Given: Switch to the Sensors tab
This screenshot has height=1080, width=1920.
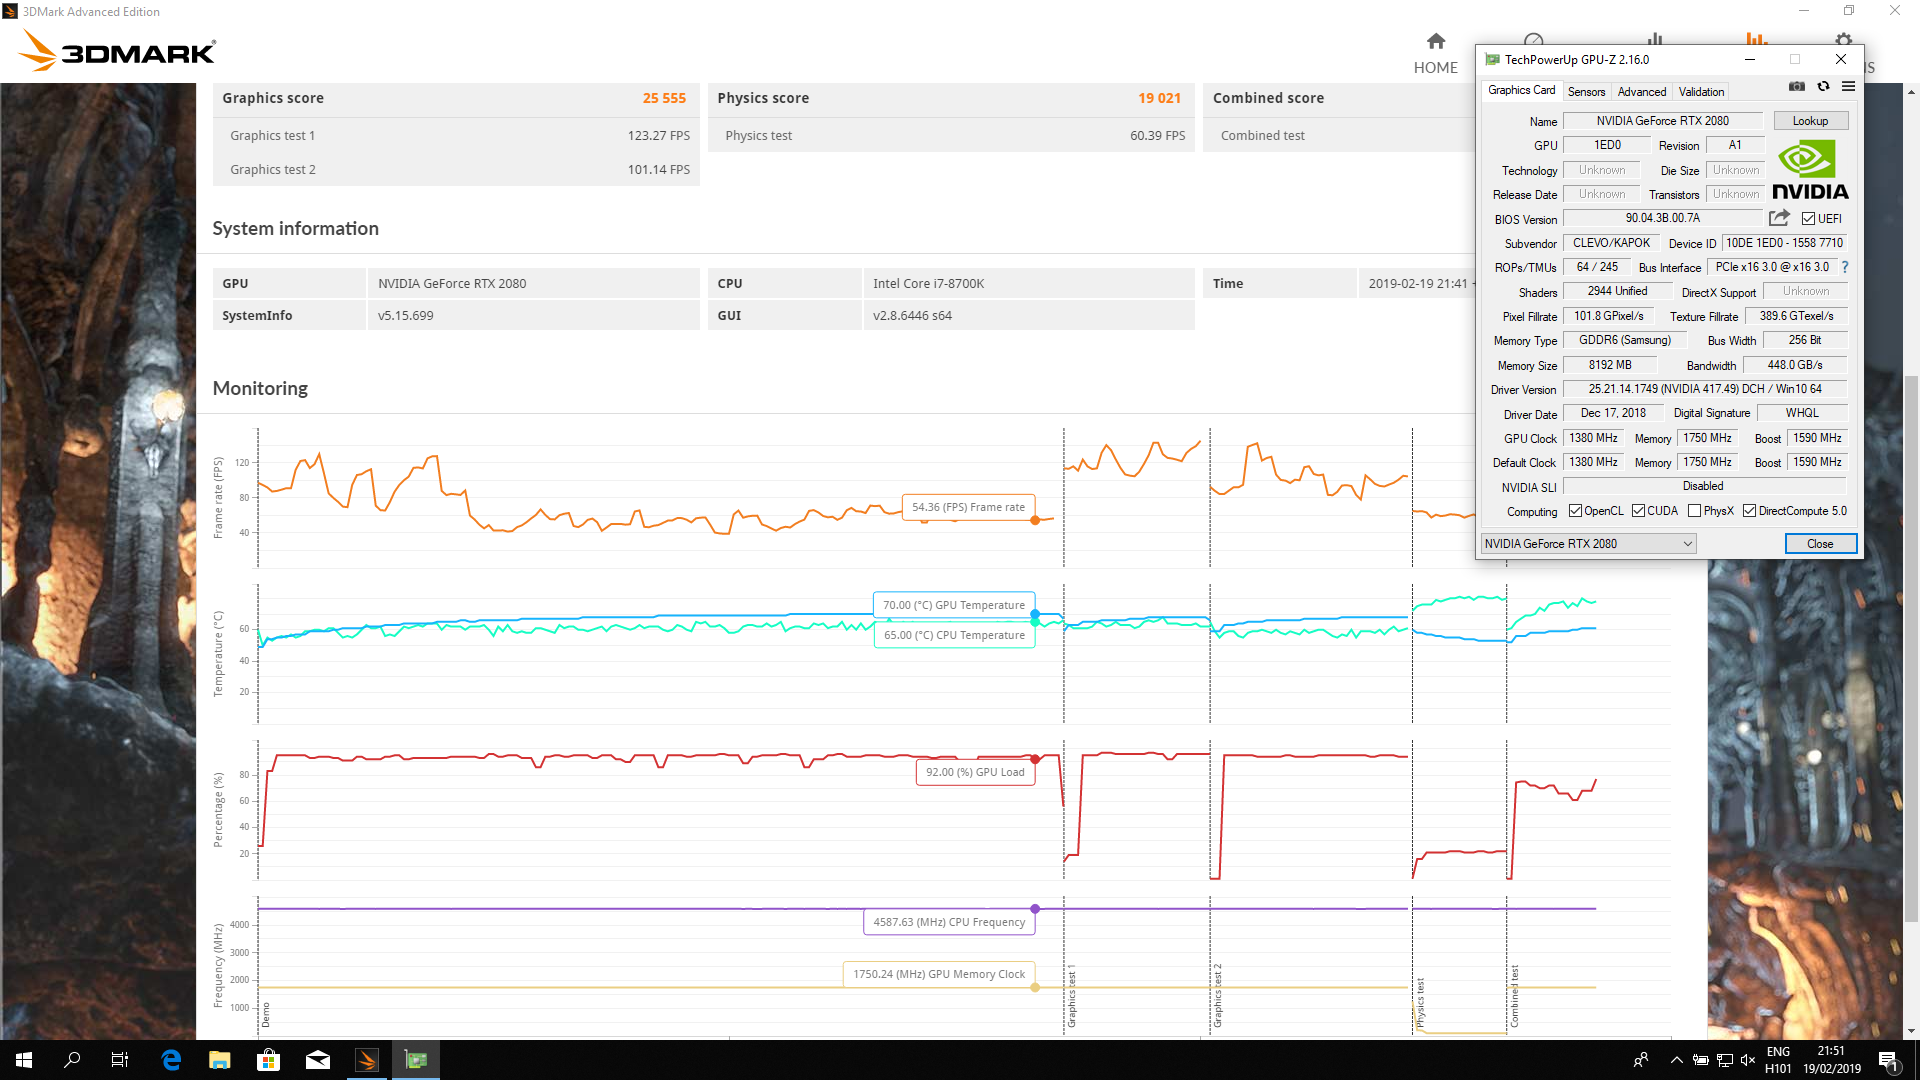Looking at the screenshot, I should coord(1586,92).
